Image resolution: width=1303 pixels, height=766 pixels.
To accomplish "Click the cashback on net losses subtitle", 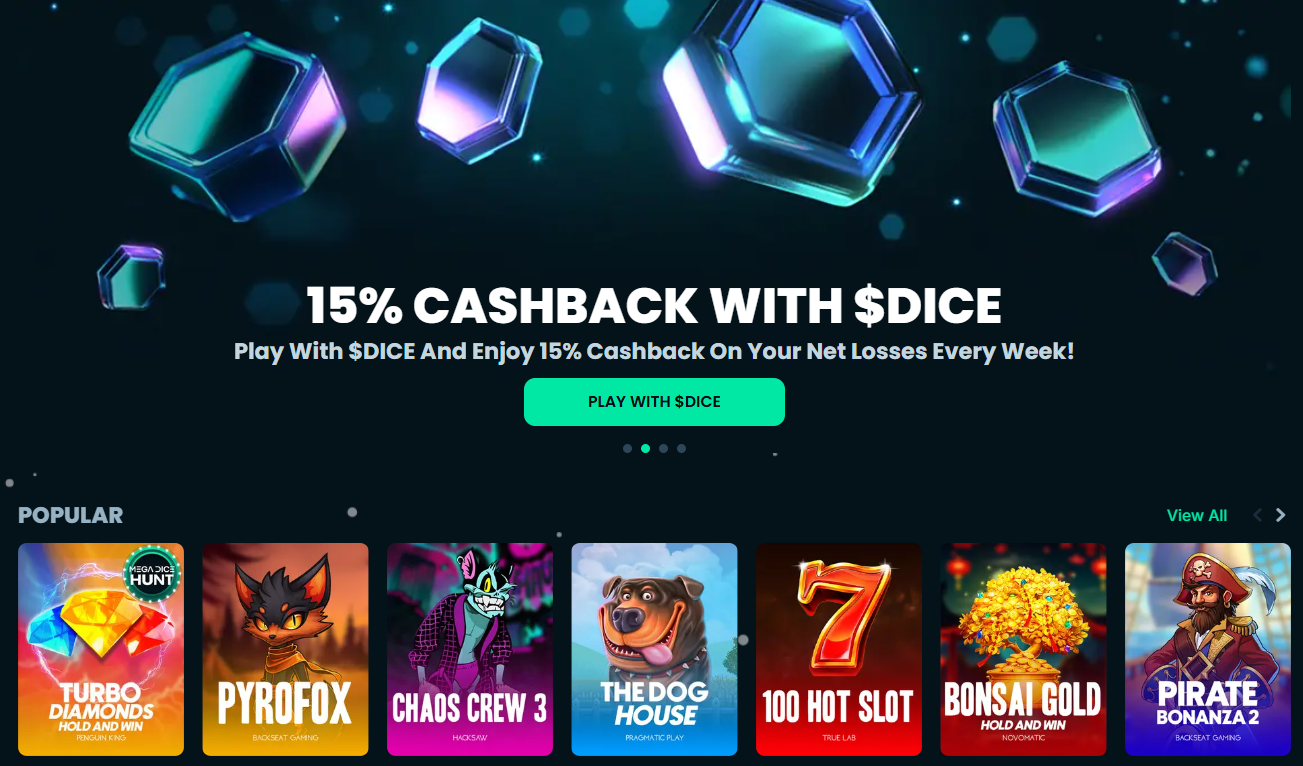I will tap(654, 352).
